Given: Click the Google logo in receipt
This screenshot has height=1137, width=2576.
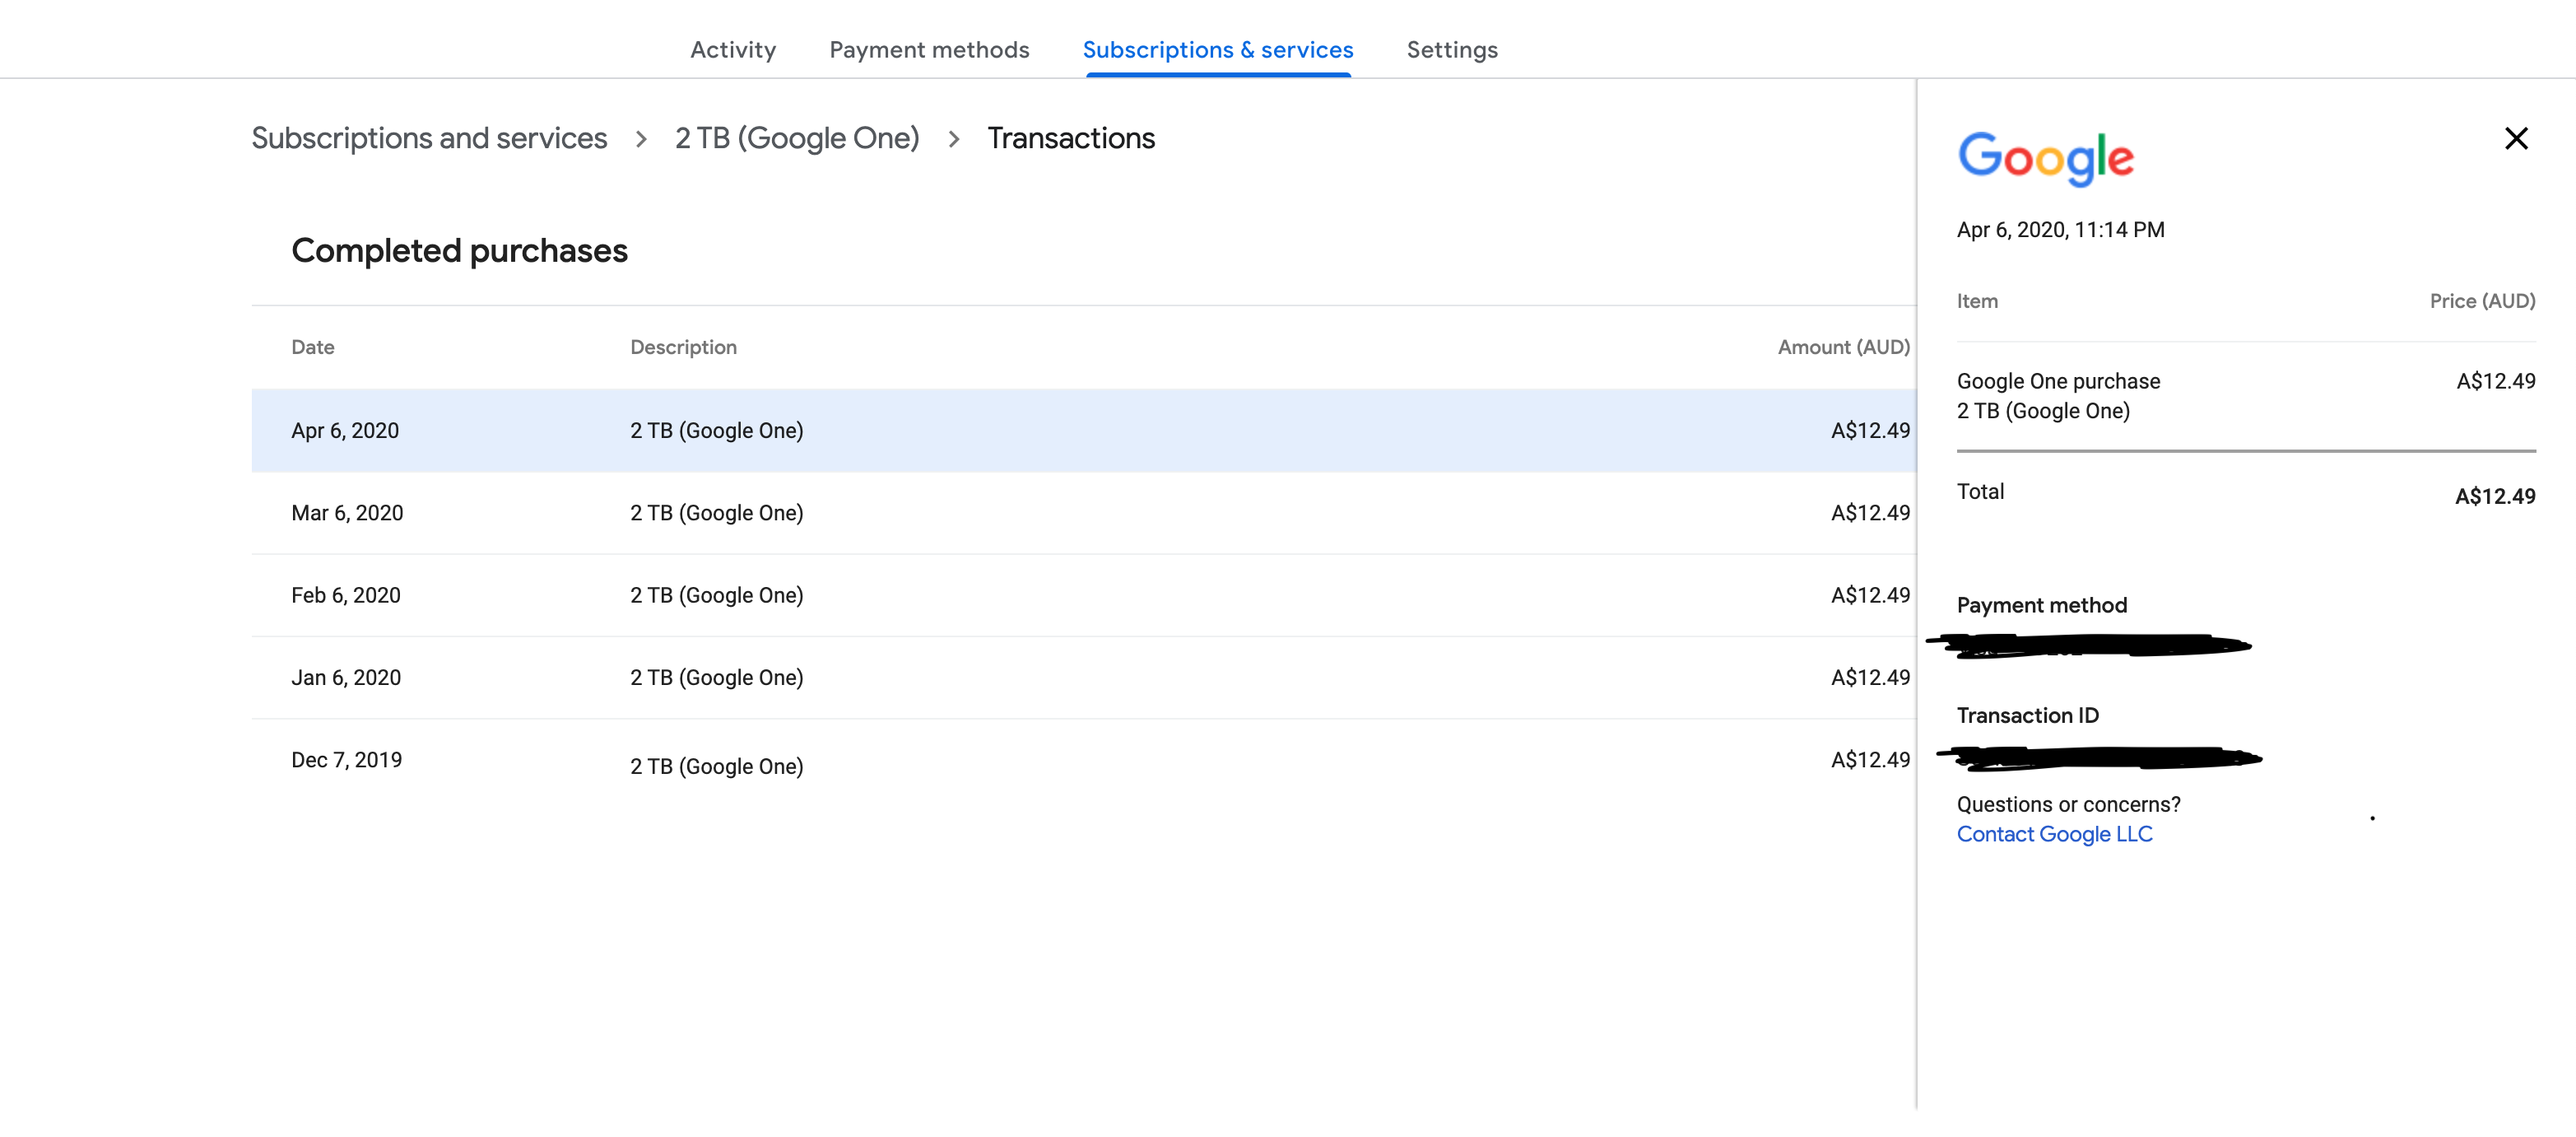Looking at the screenshot, I should pos(2045,158).
